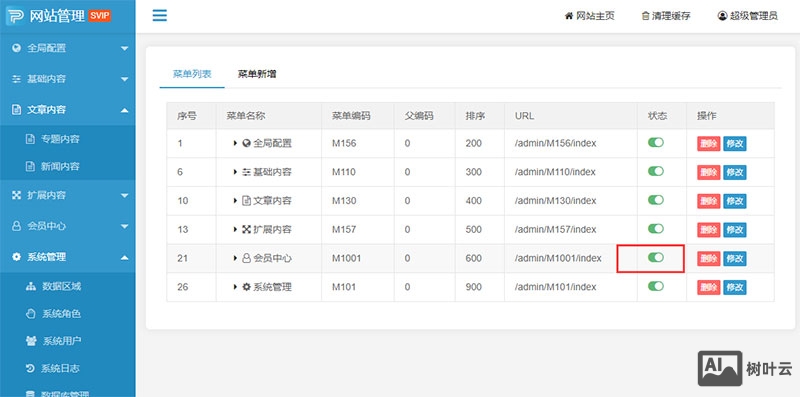Viewport: 800px width, 397px height.
Task: Click the history icon beside 系统日志
Action: click(x=30, y=368)
